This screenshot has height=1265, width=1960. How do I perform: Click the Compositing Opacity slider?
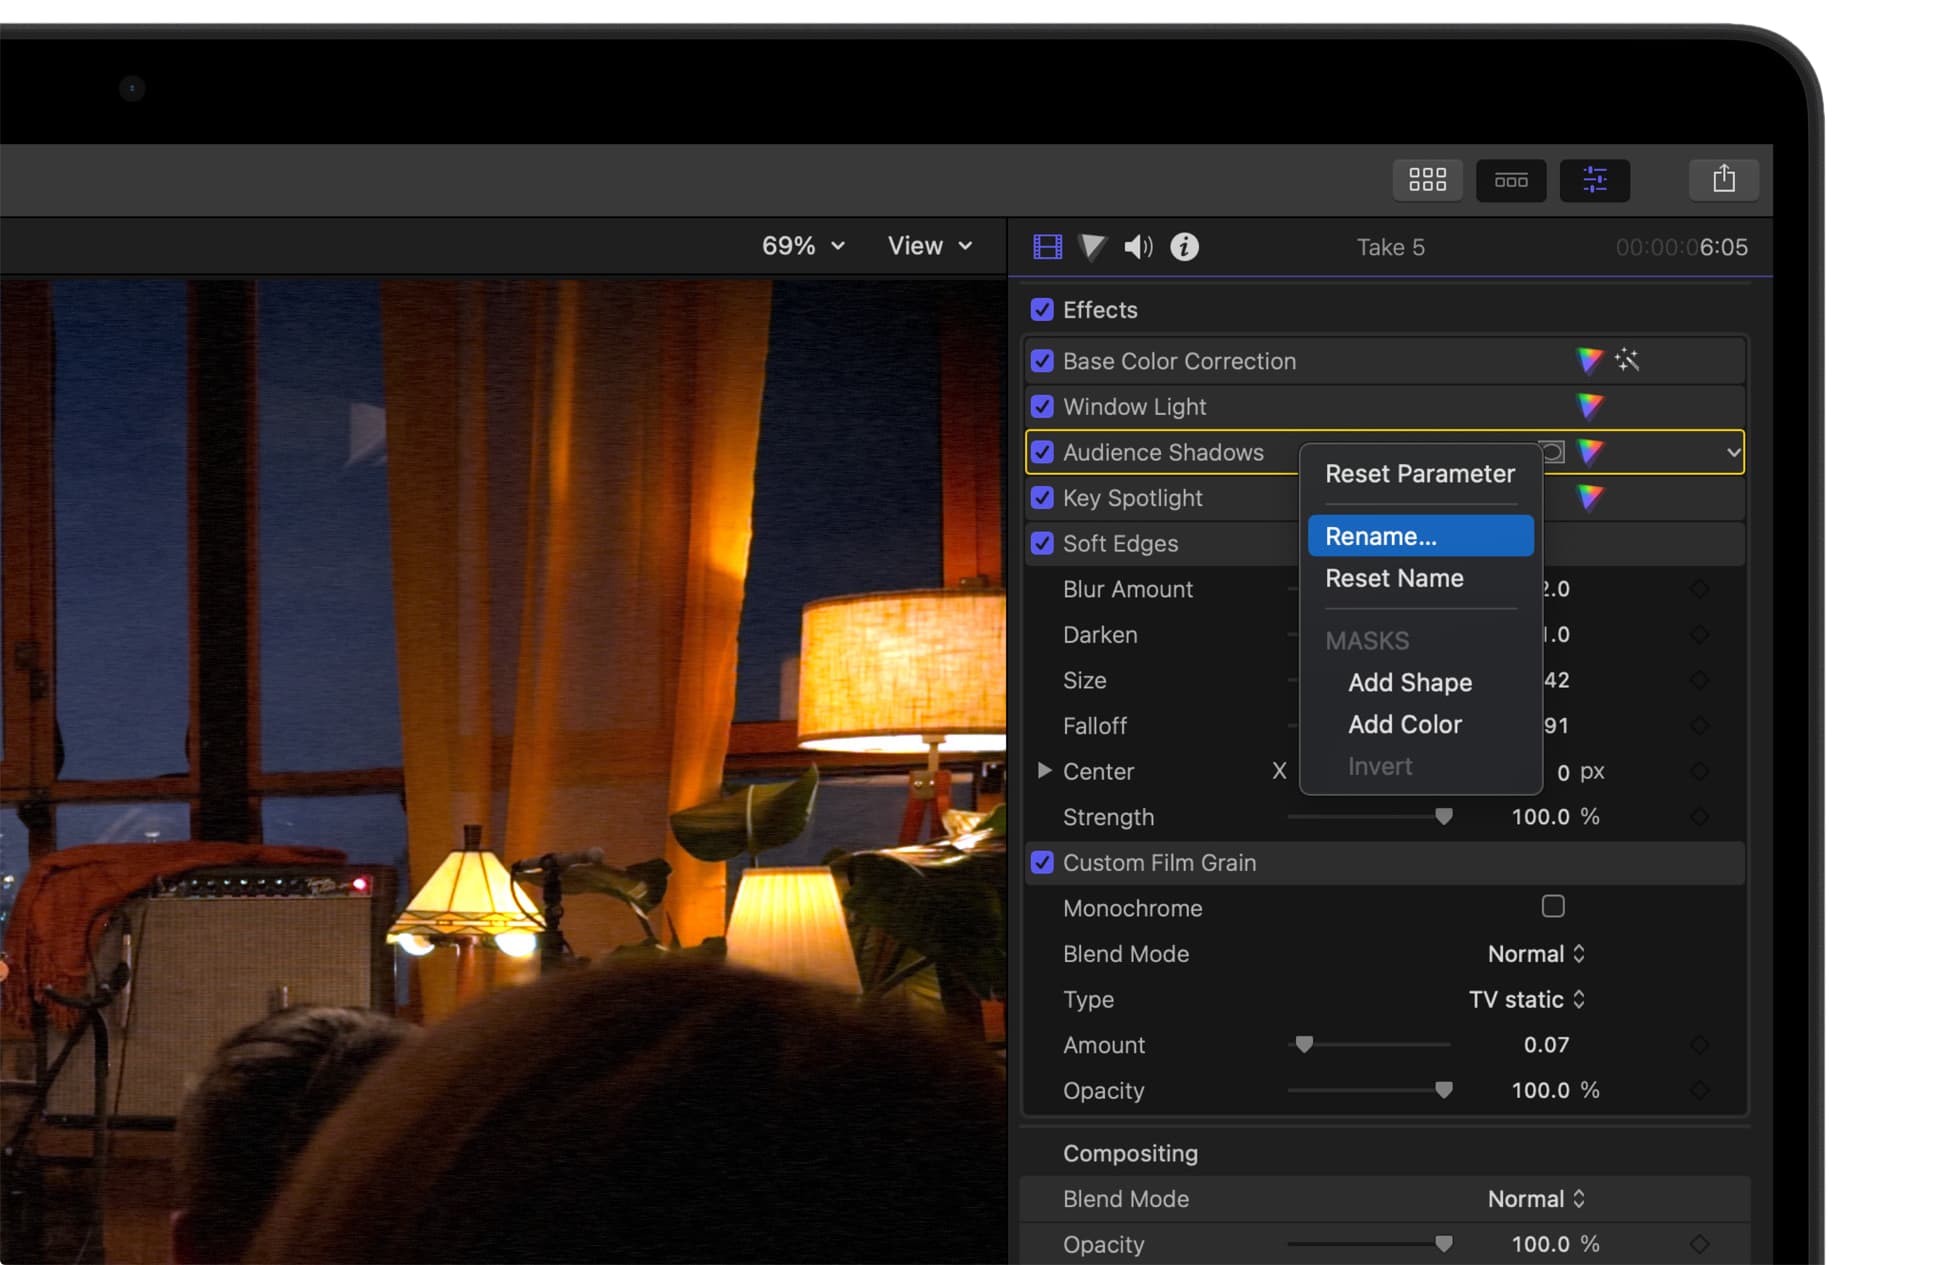pyautogui.click(x=1370, y=1244)
